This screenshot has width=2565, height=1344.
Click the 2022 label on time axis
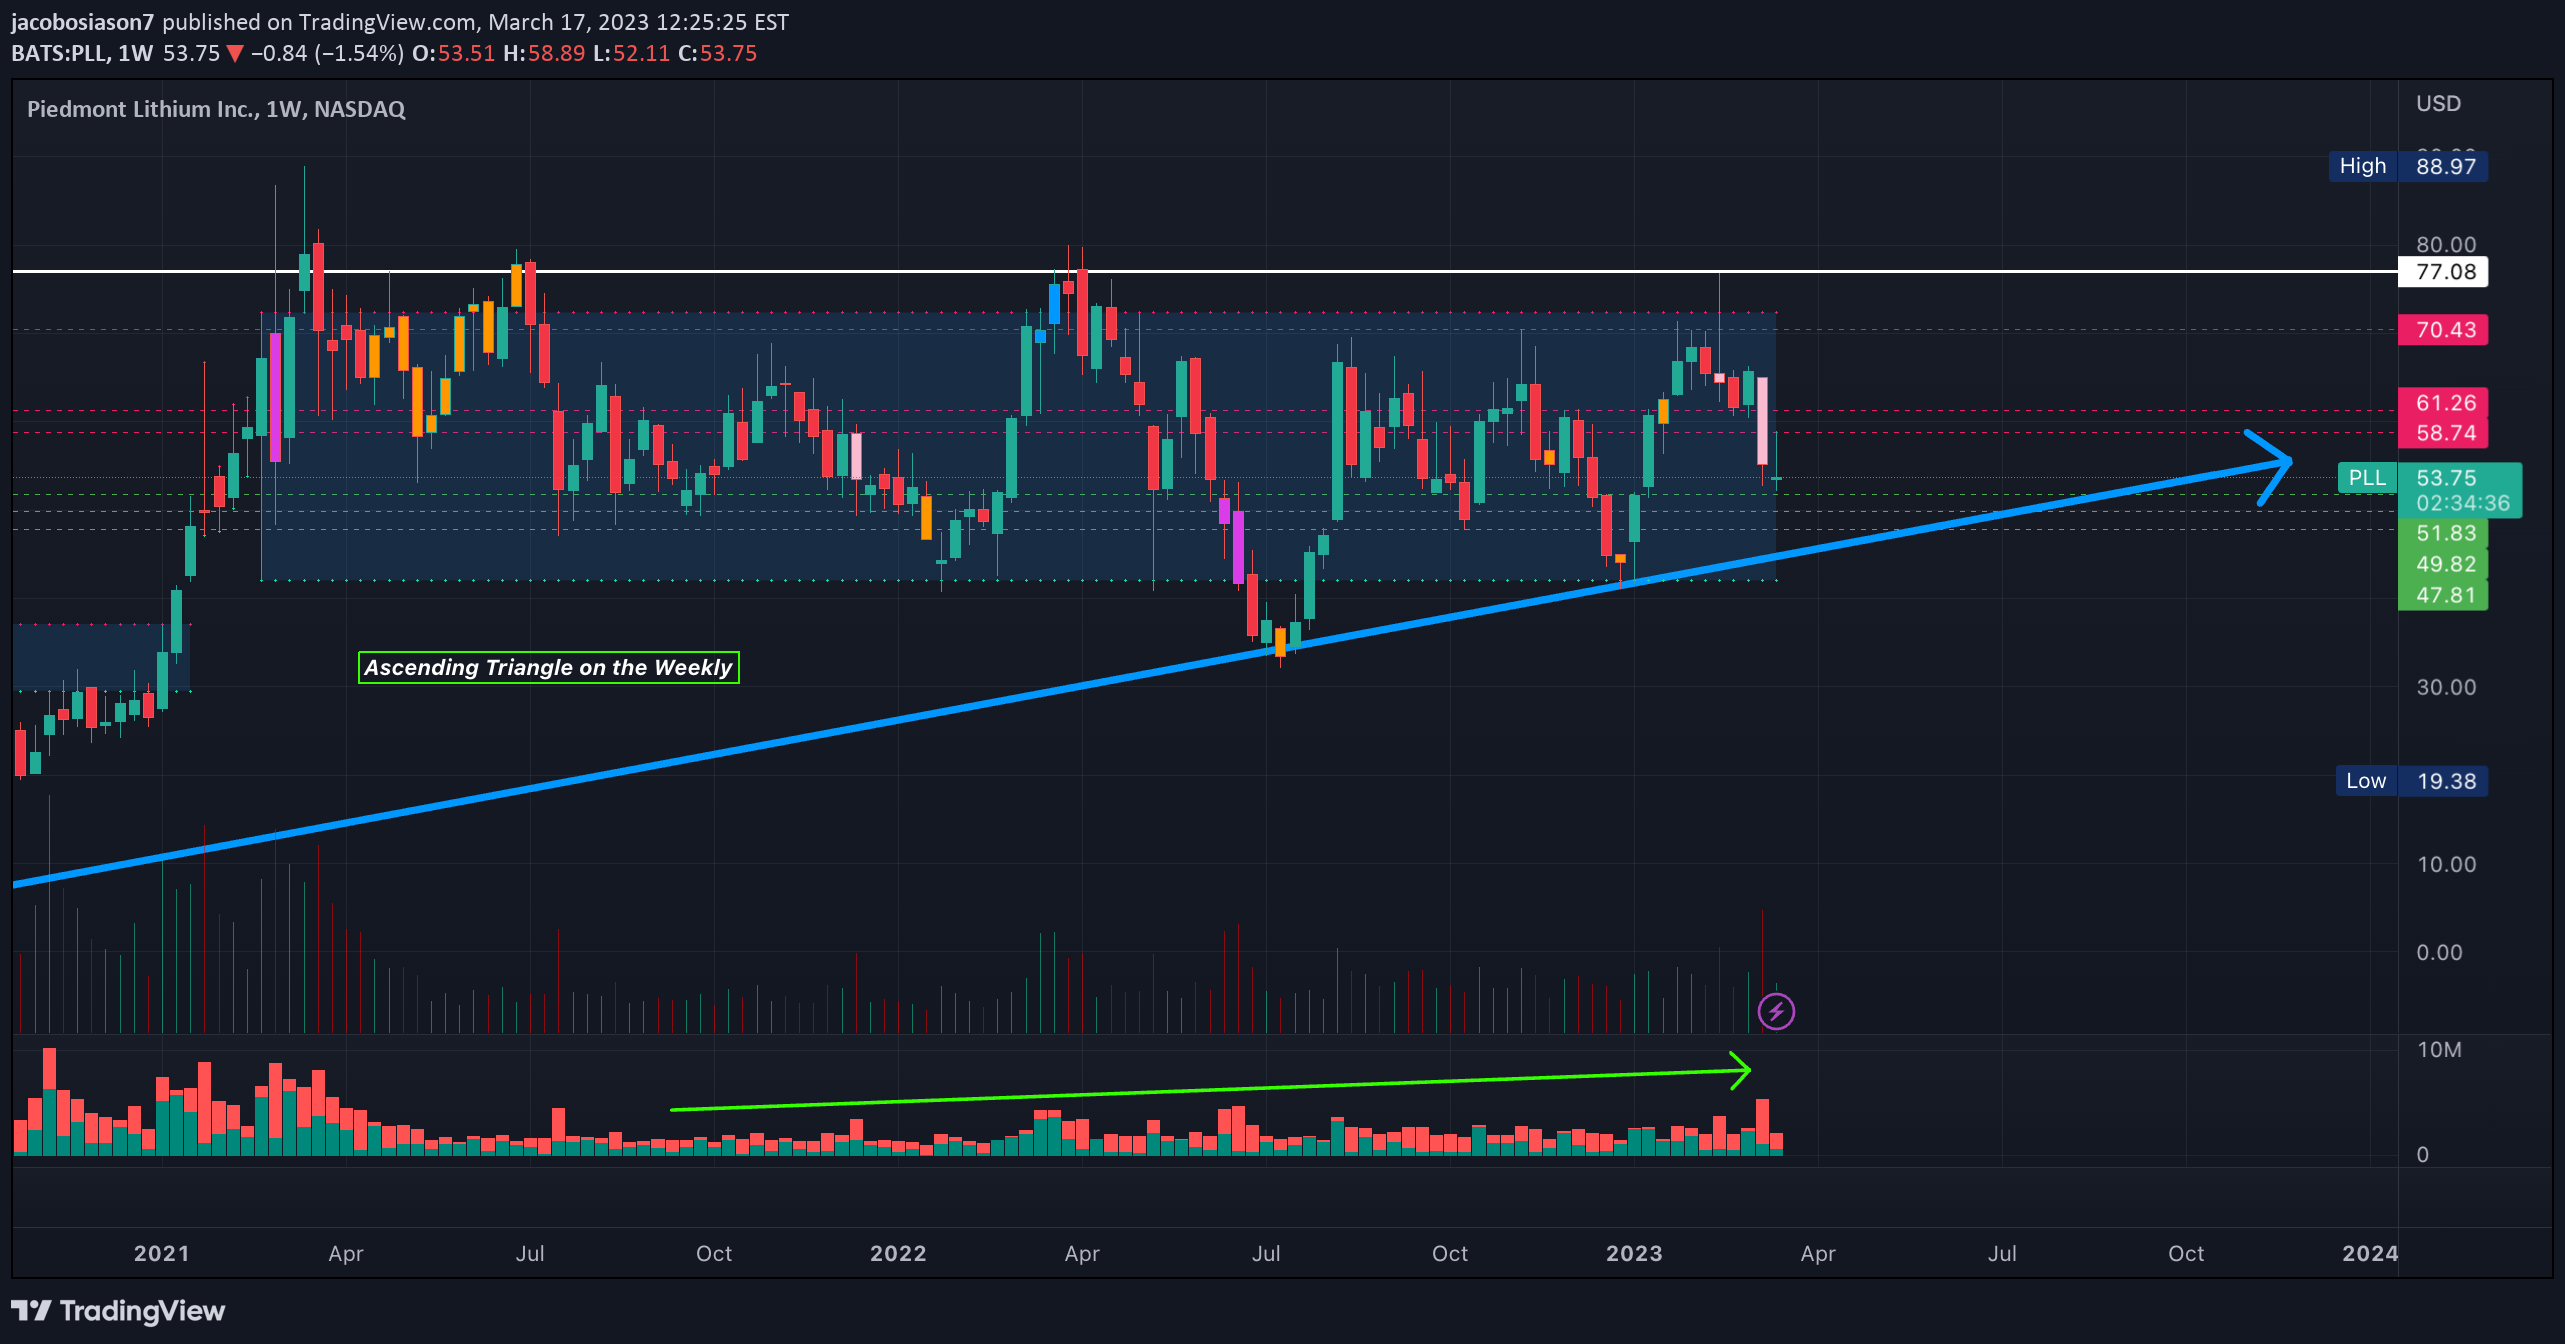point(898,1253)
